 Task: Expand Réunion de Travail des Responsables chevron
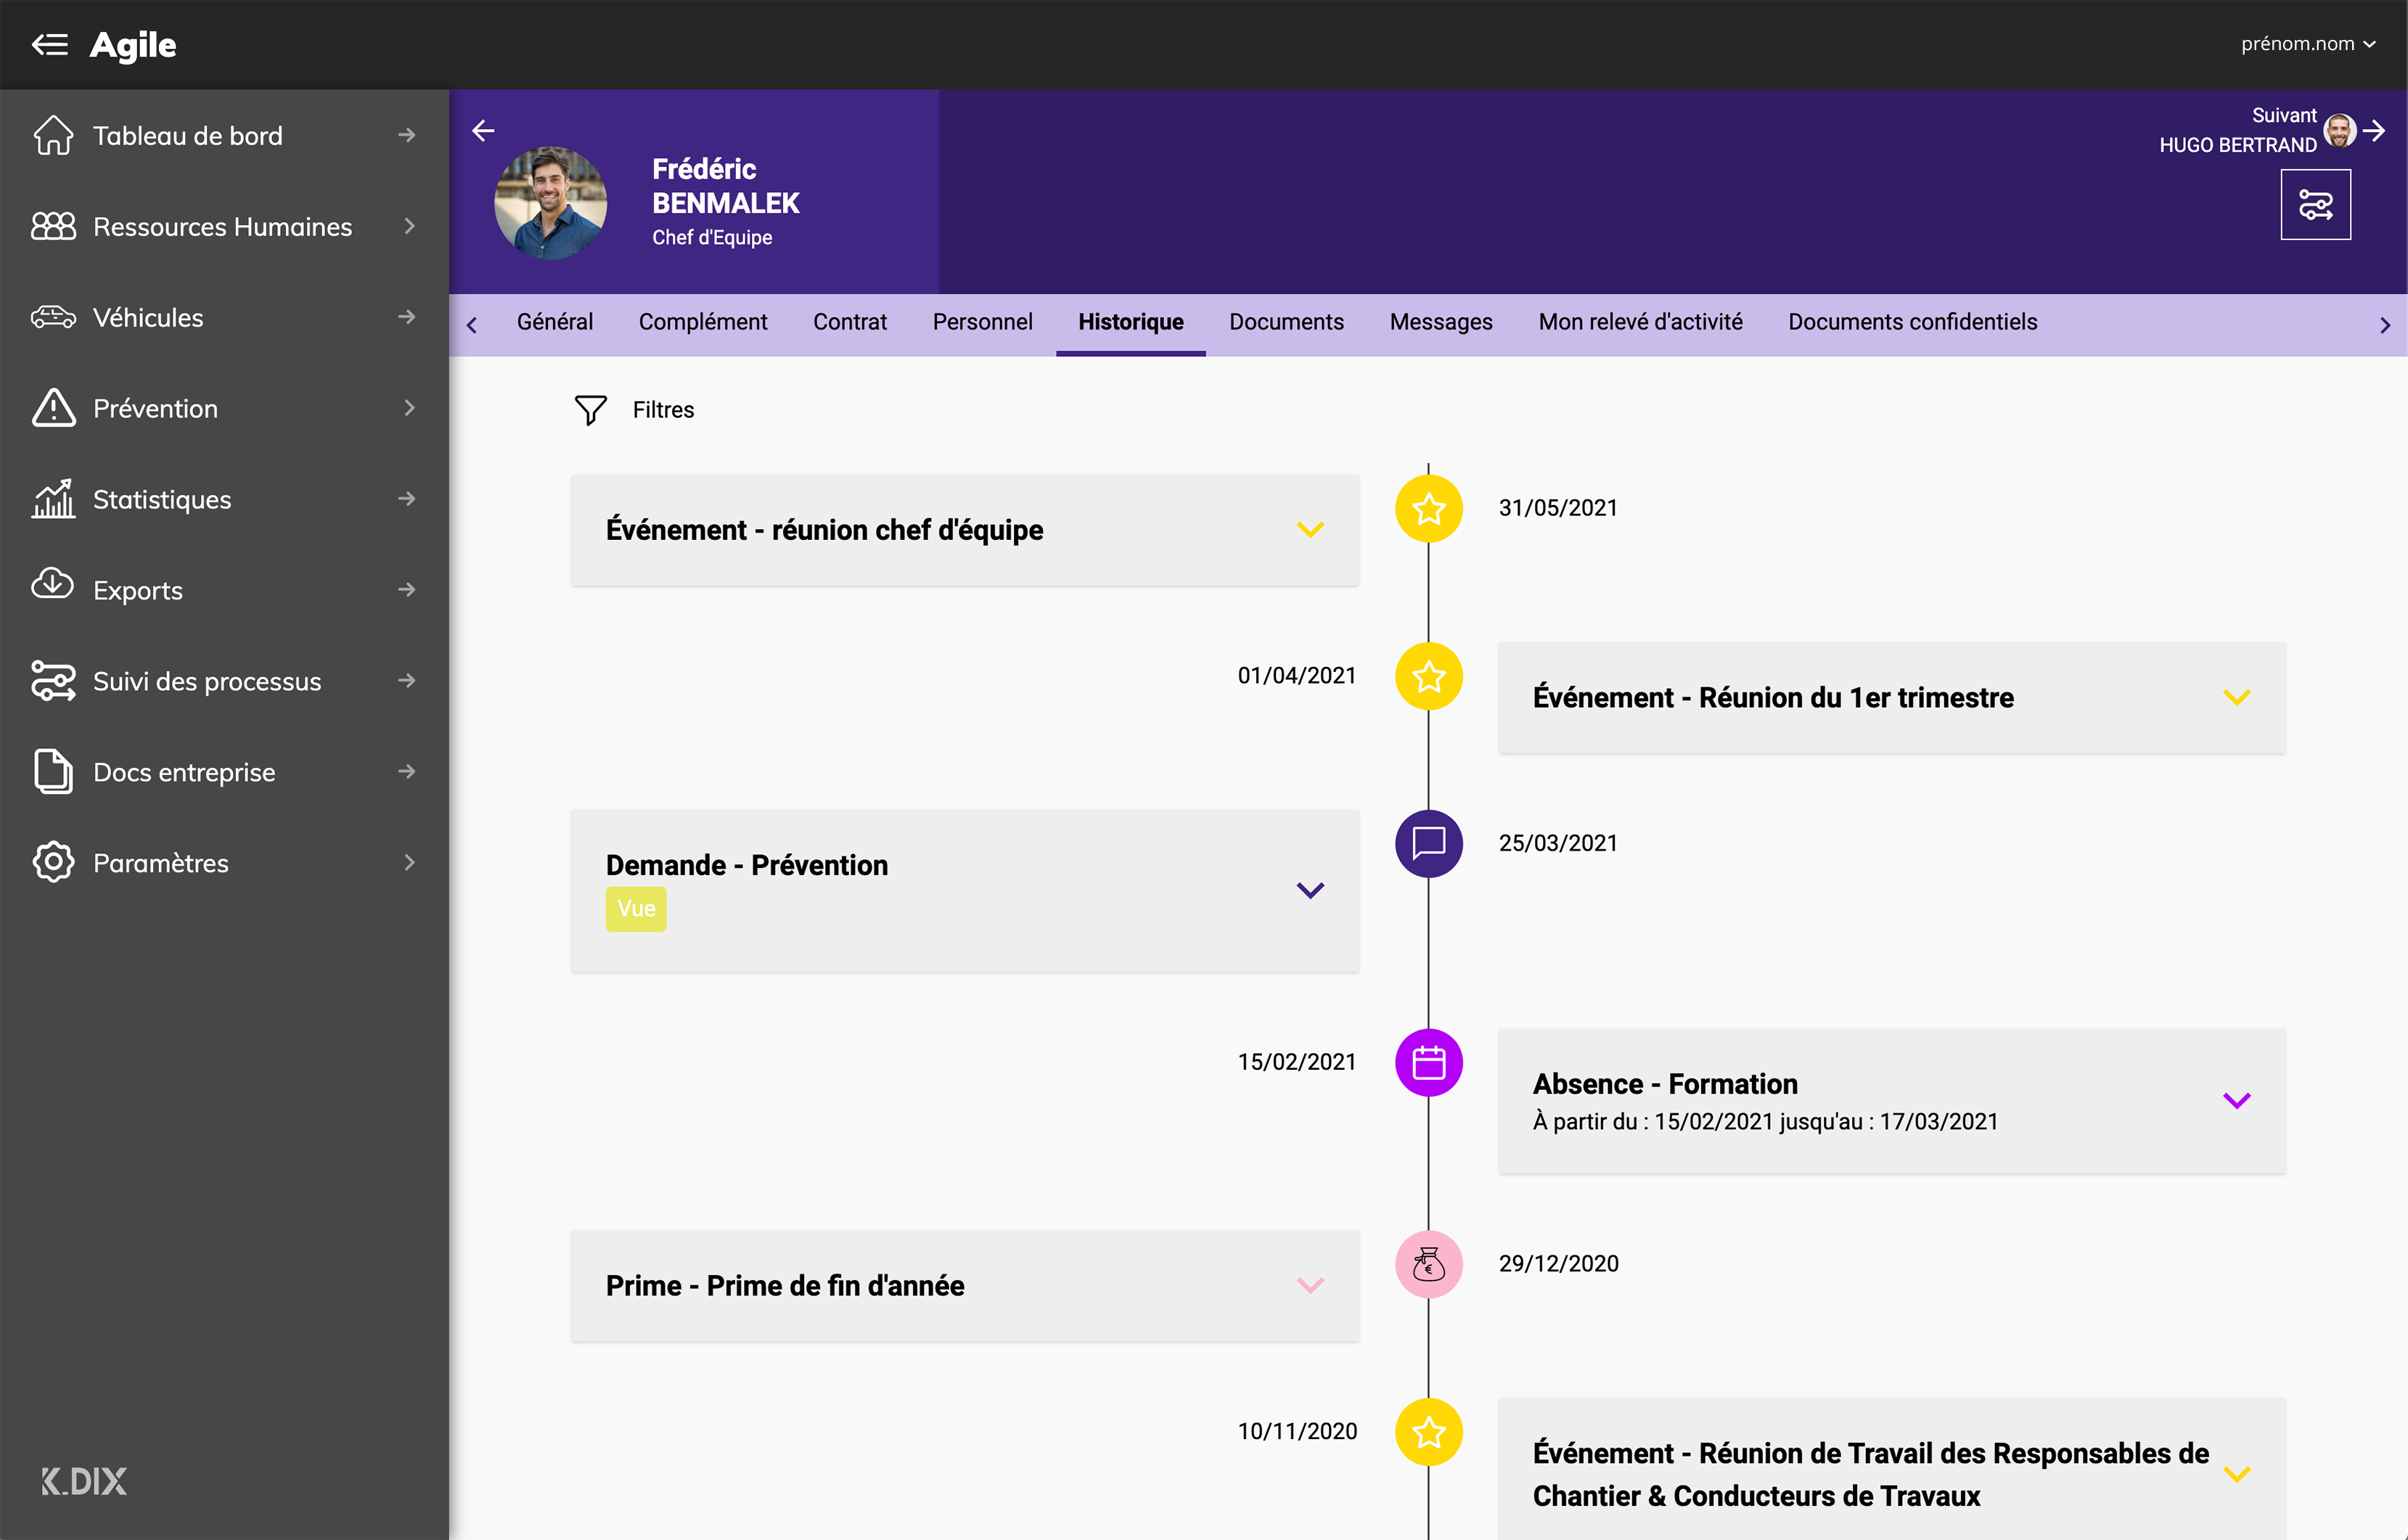coord(2236,1474)
